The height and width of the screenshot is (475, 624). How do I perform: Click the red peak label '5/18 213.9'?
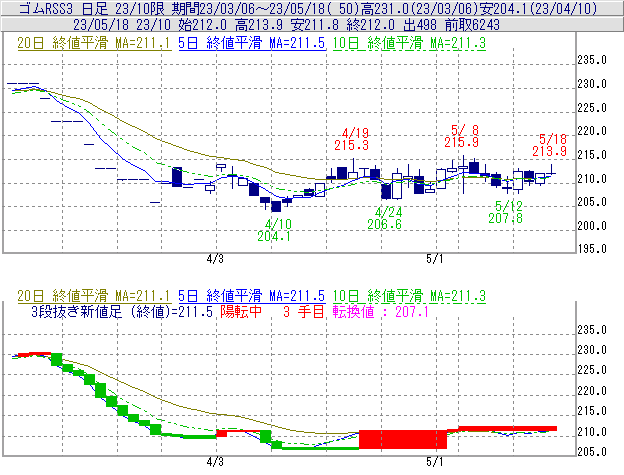550,145
